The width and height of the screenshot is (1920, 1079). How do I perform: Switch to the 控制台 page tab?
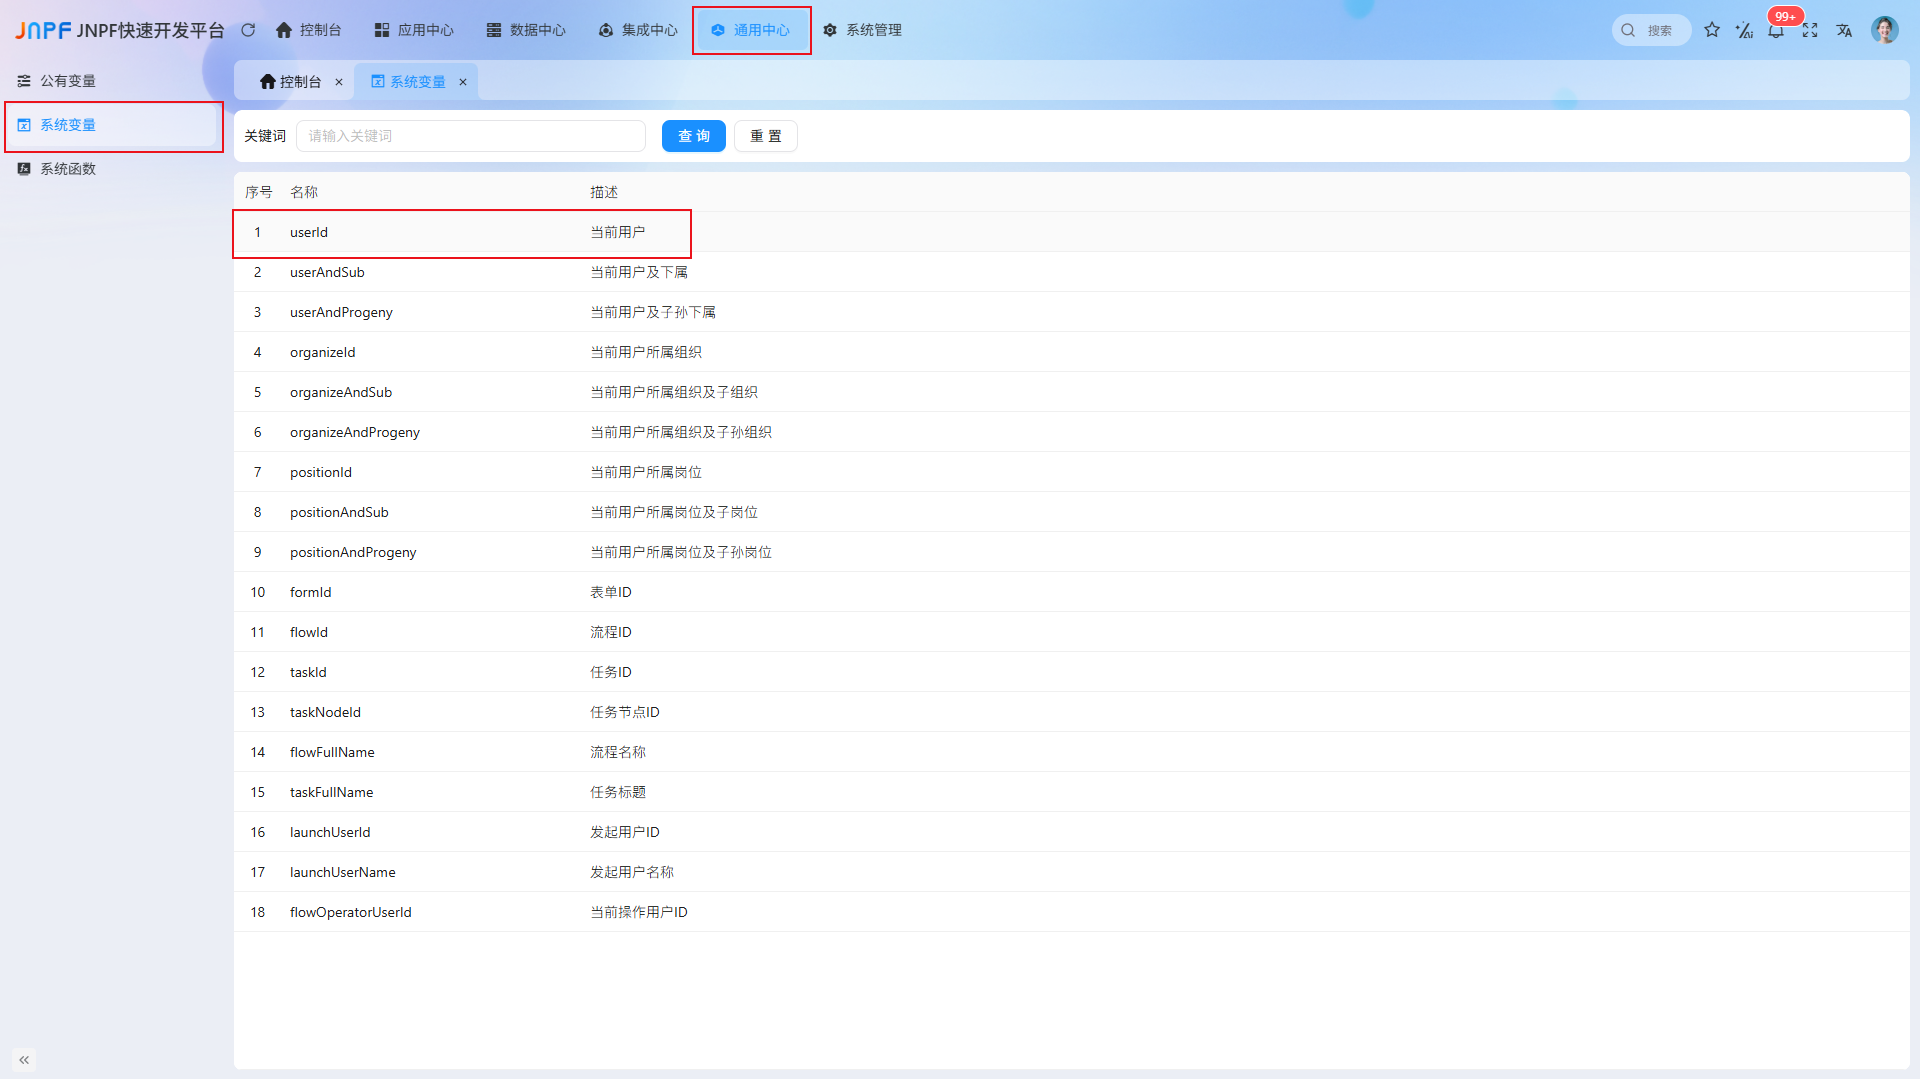point(291,82)
